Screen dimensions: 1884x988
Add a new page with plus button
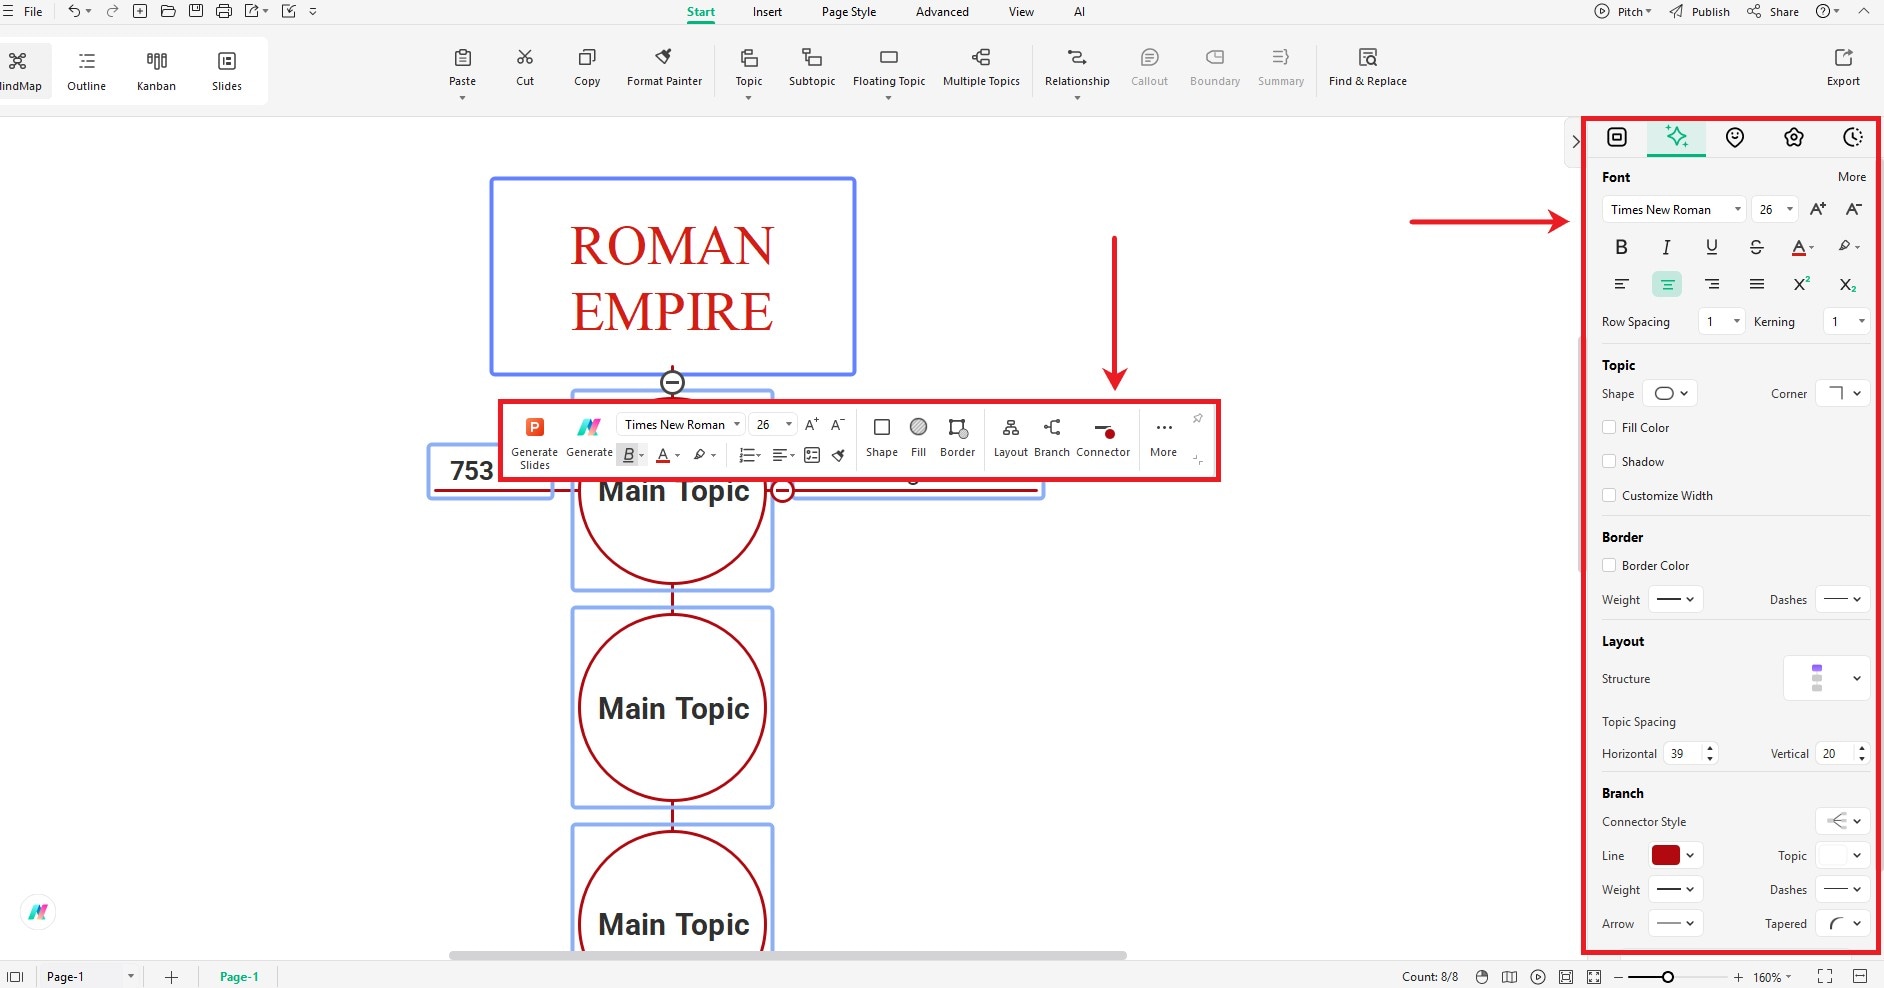[171, 977]
